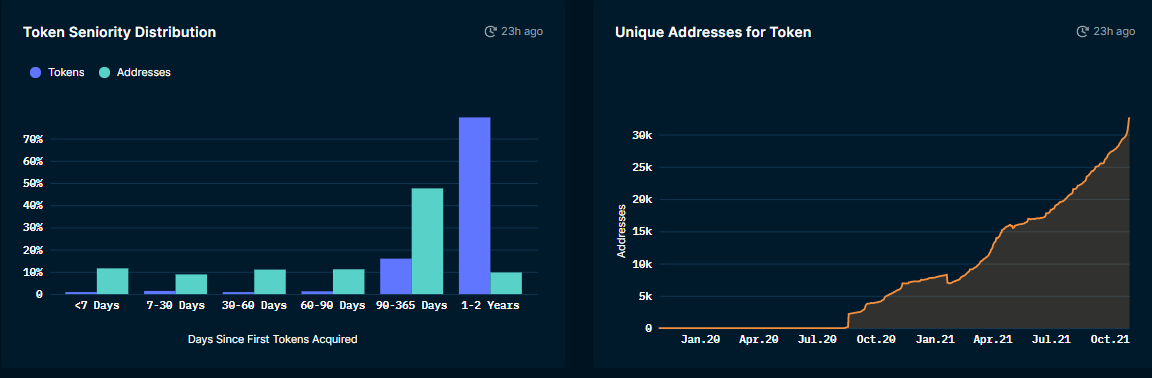Image resolution: width=1152 pixels, height=378 pixels.
Task: Click the '90-365 Days' axis label
Action: click(x=411, y=305)
